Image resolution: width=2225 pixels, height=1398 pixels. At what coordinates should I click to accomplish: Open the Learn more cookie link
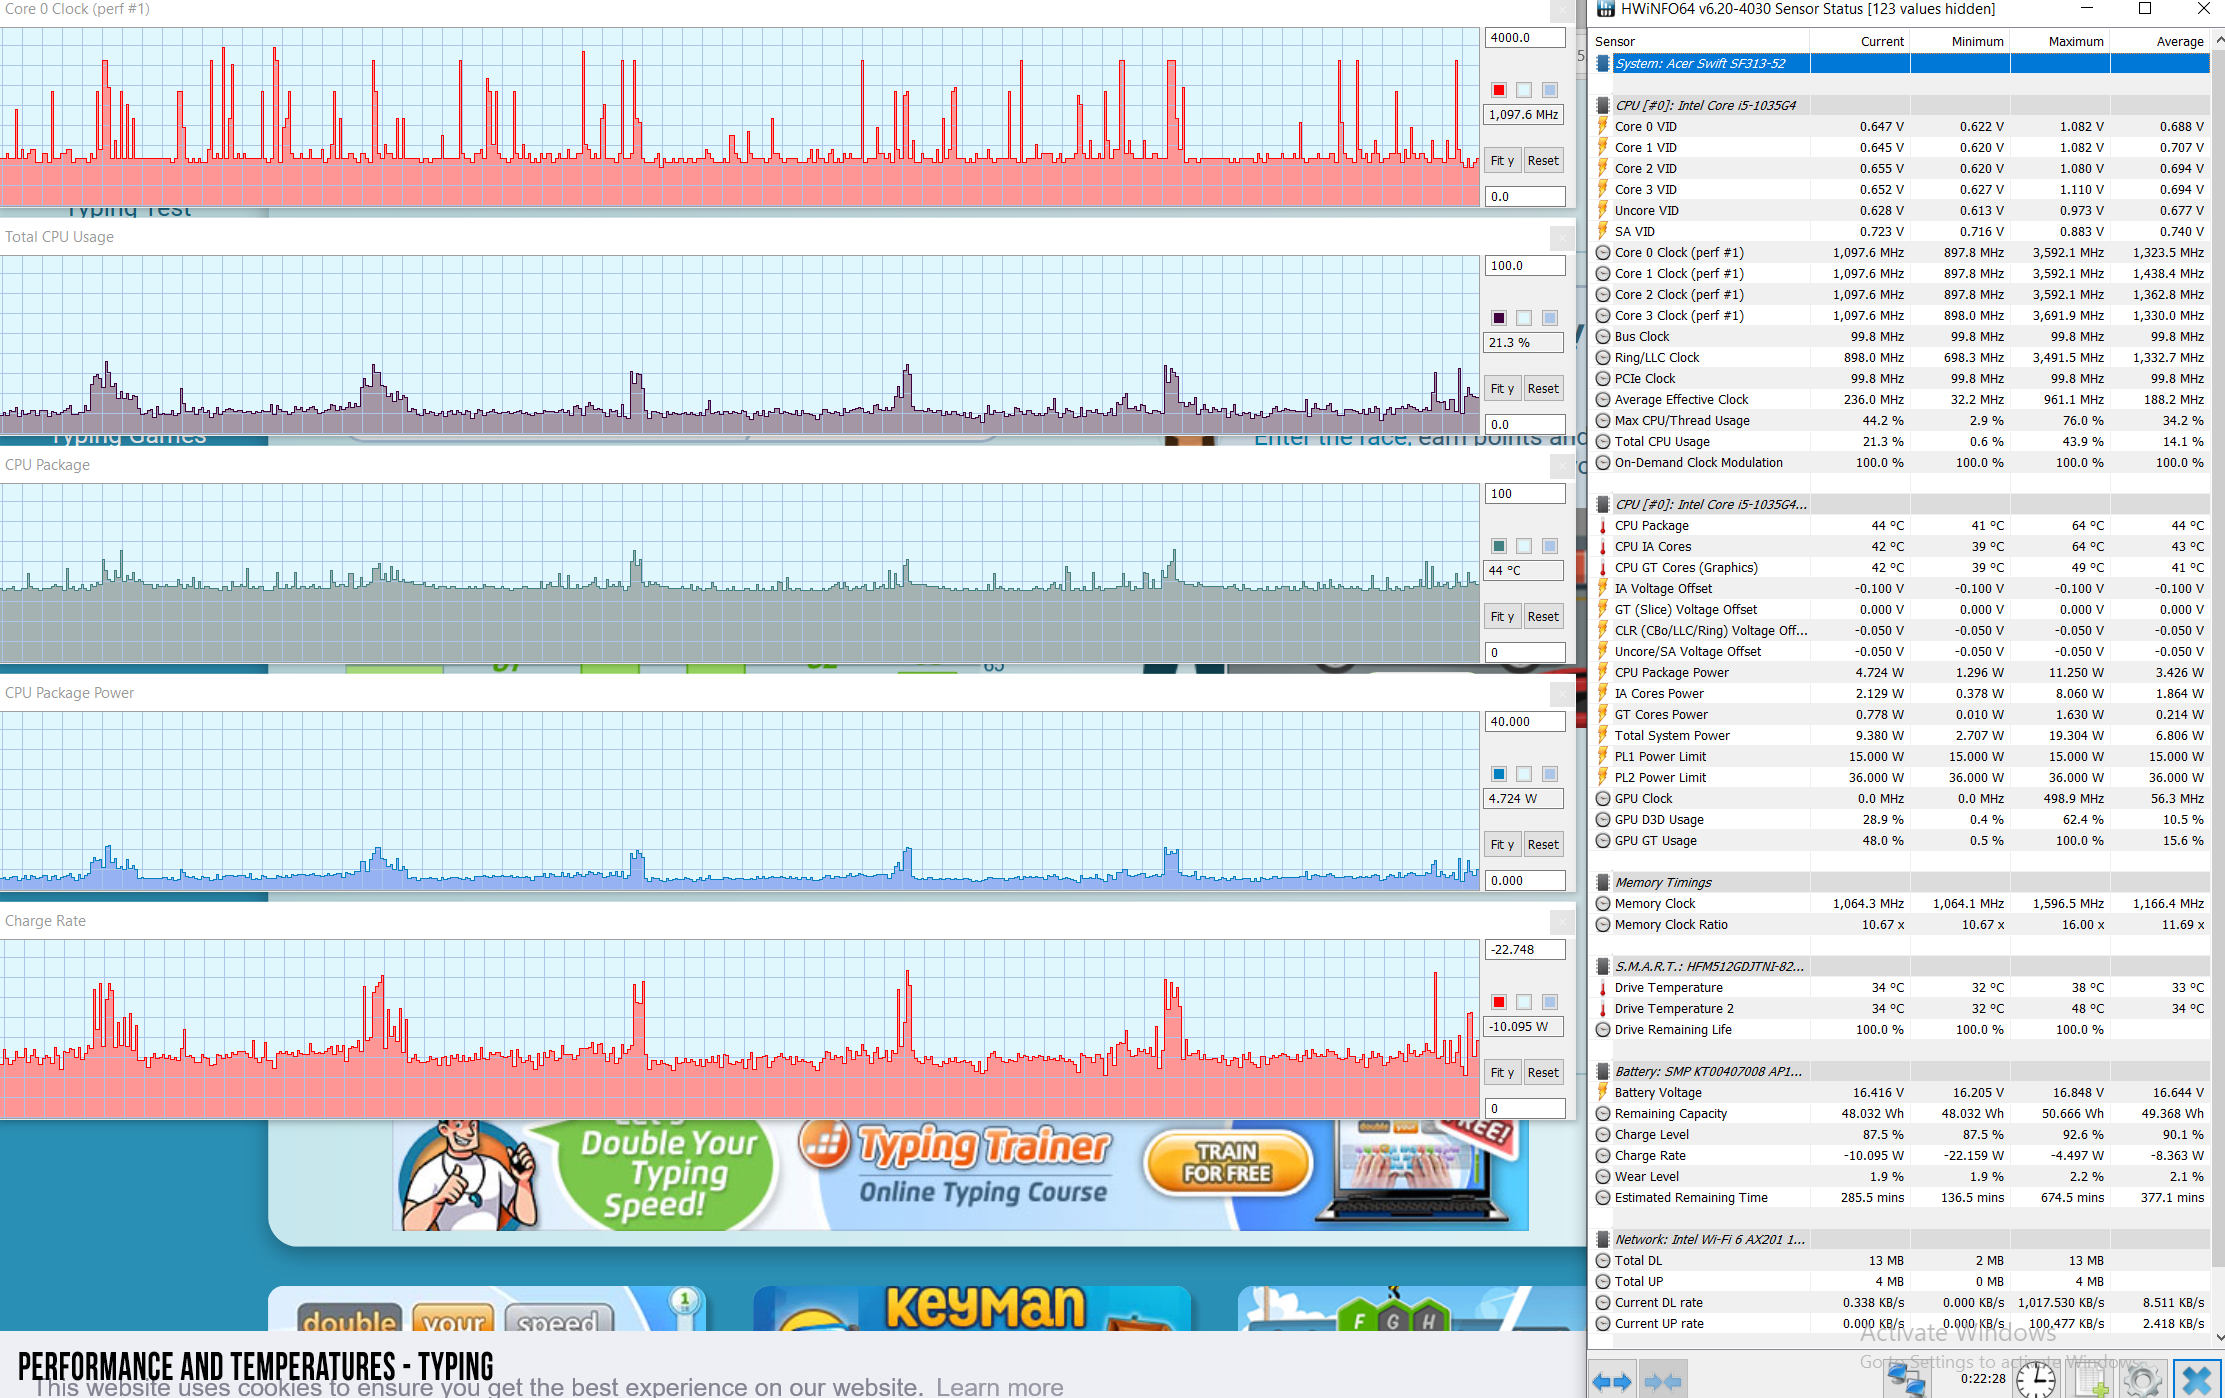click(x=999, y=1386)
